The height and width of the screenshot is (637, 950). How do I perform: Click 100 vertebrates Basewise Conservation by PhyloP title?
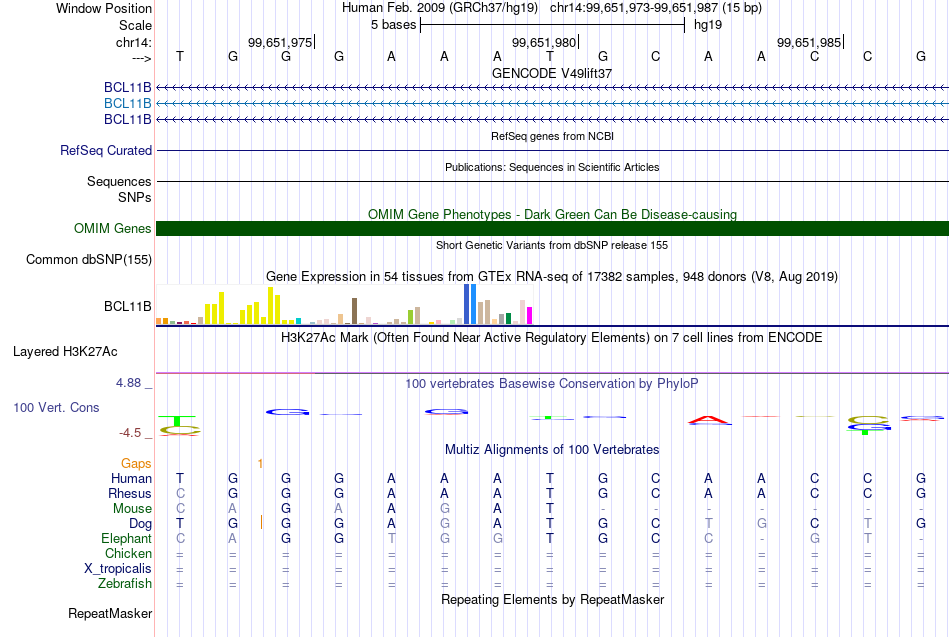[x=552, y=384]
